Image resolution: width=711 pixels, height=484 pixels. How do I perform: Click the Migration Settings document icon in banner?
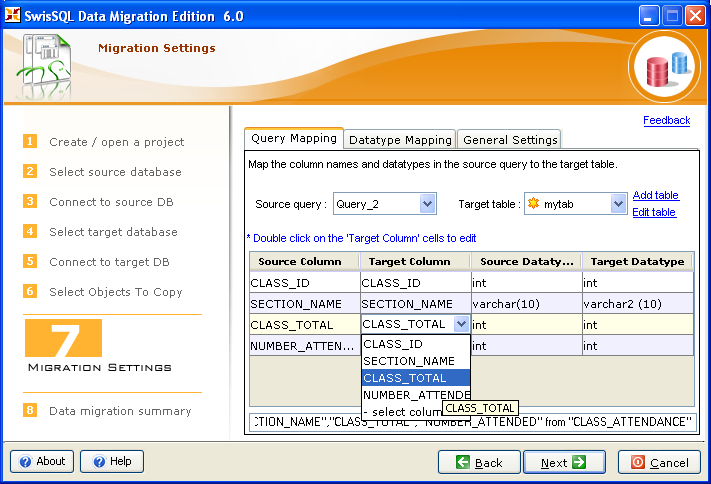(44, 66)
